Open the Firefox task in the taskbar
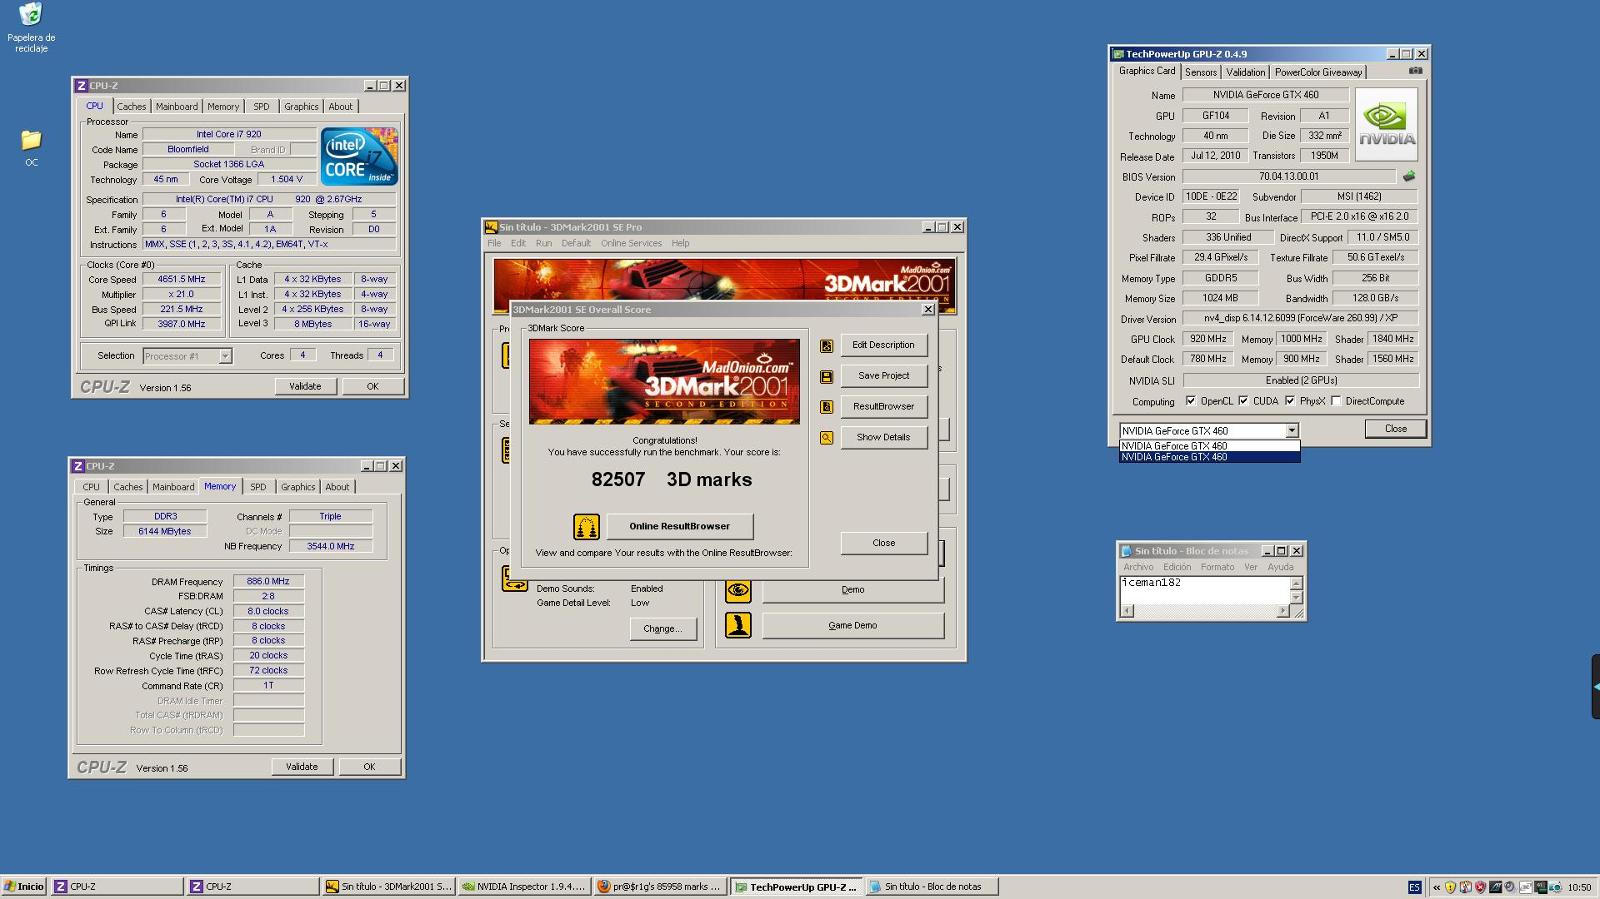Viewport: 1600px width, 899px height. pos(659,886)
